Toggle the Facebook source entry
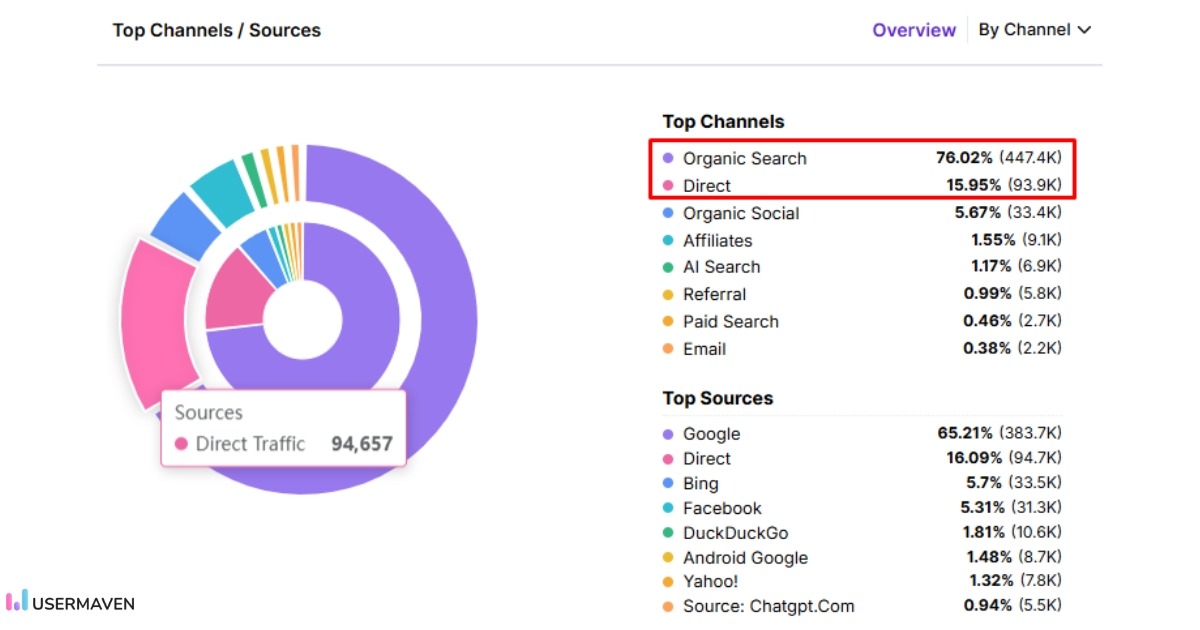1200x630 pixels. [722, 507]
